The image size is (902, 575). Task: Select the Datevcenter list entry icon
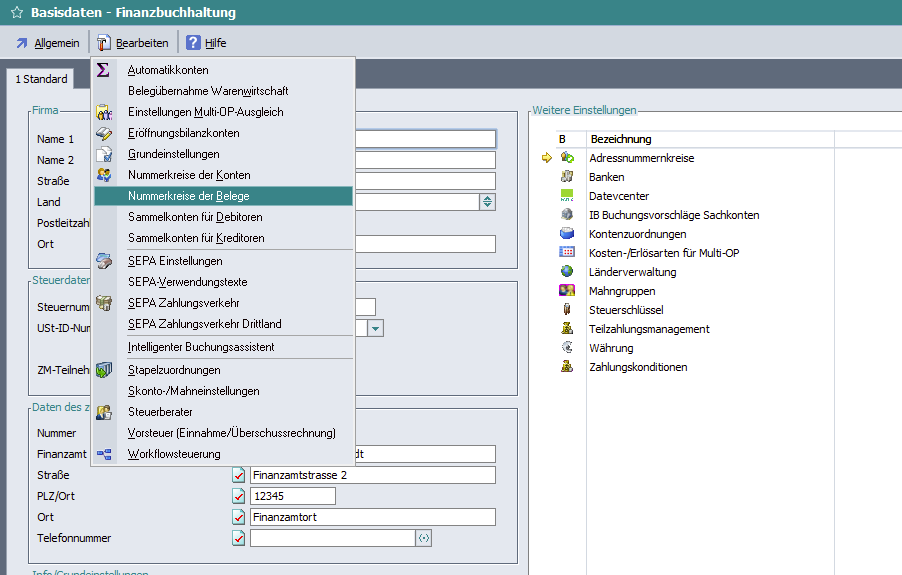(567, 196)
